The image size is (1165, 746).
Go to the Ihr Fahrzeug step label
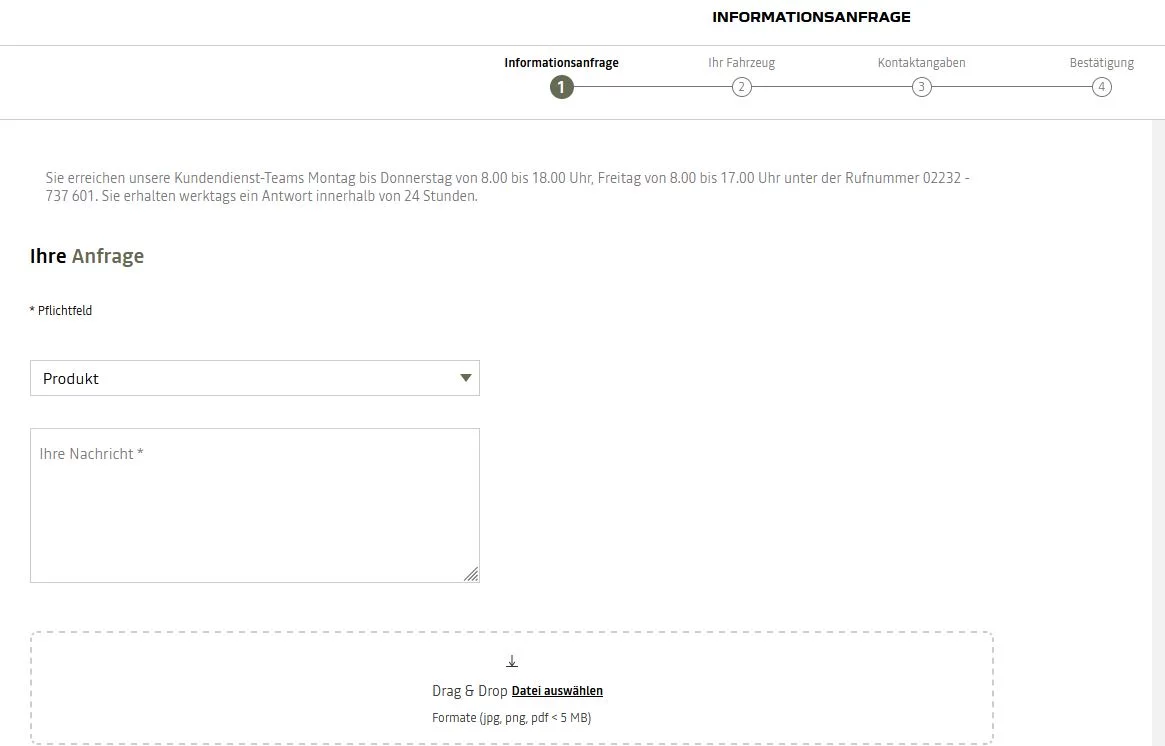(x=741, y=63)
